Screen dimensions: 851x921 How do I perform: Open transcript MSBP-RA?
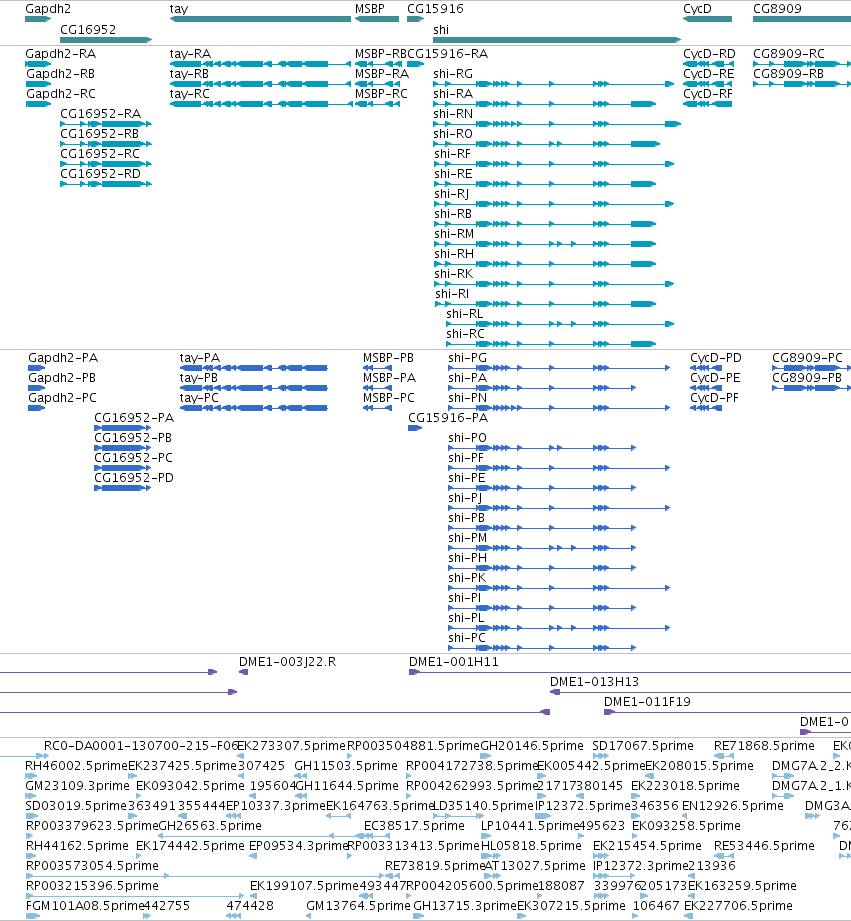[382, 74]
